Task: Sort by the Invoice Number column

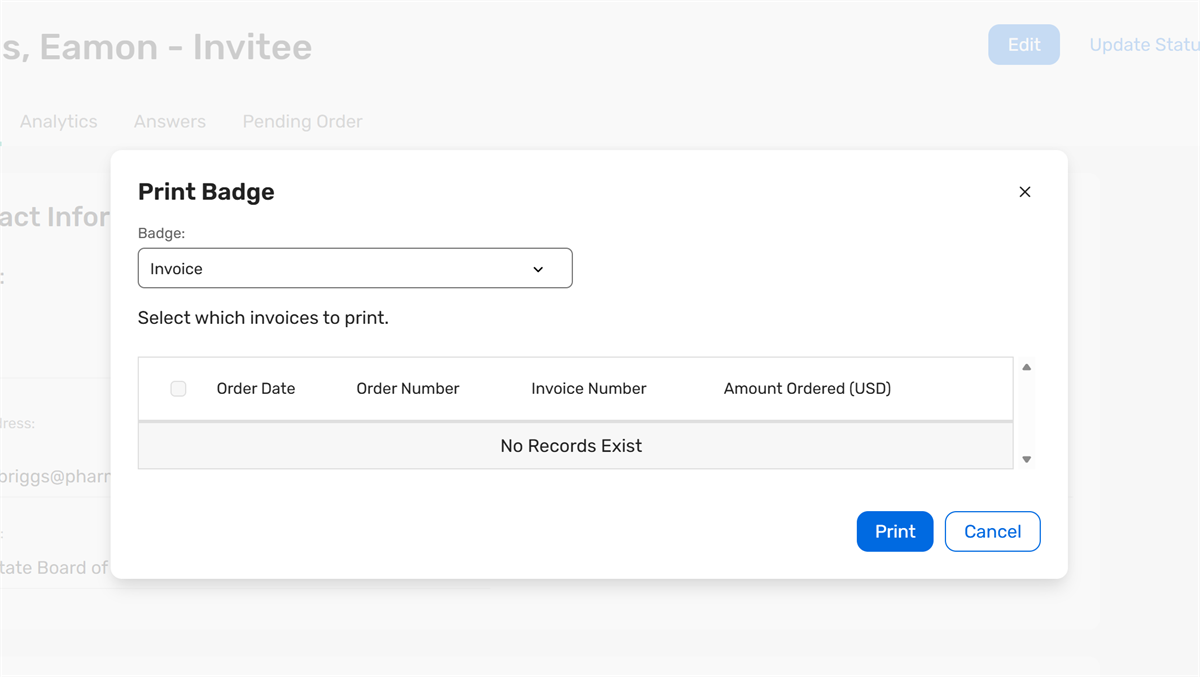Action: tap(588, 388)
